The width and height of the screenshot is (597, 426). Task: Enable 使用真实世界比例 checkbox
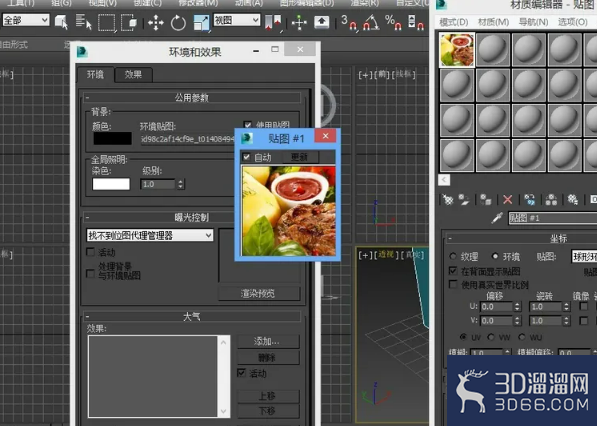453,284
